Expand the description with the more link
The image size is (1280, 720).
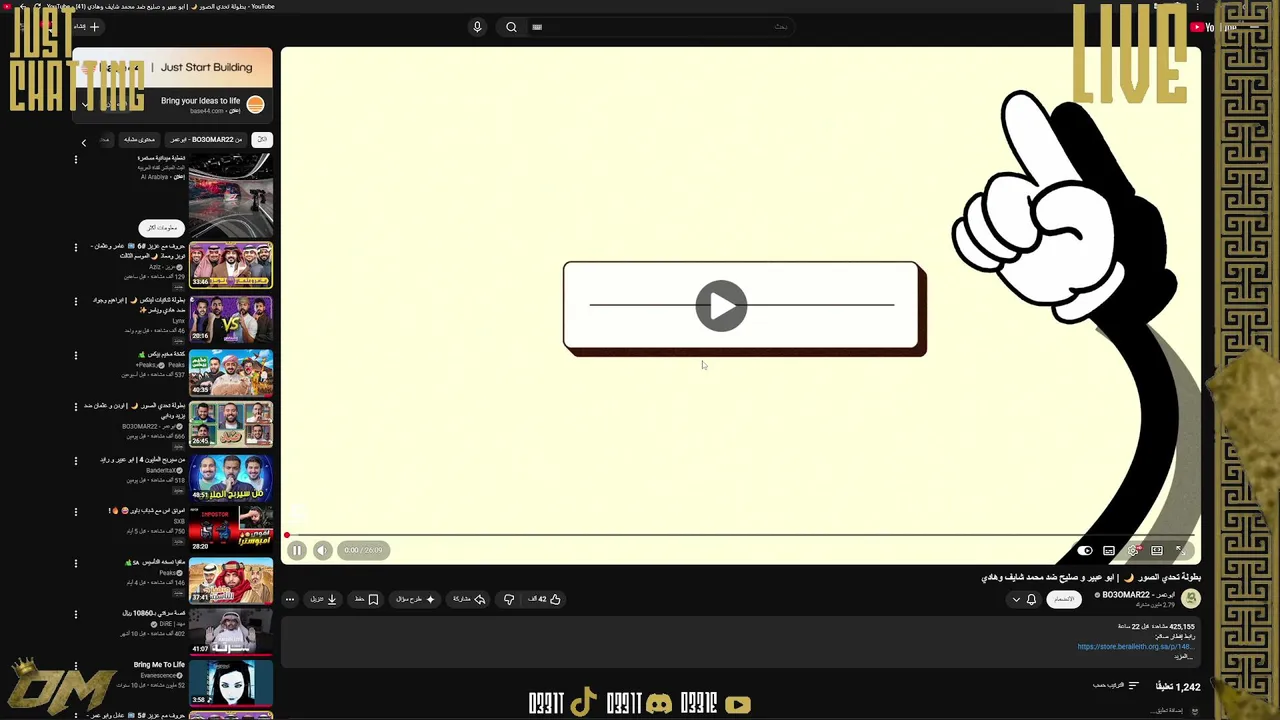[1185, 657]
